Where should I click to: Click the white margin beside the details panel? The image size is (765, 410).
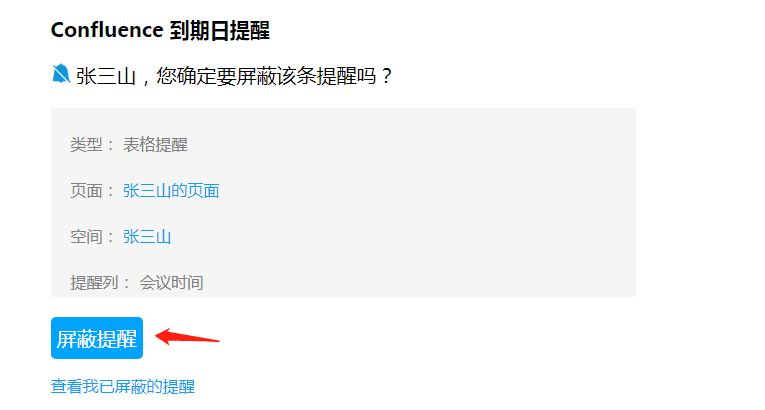(x=698, y=205)
